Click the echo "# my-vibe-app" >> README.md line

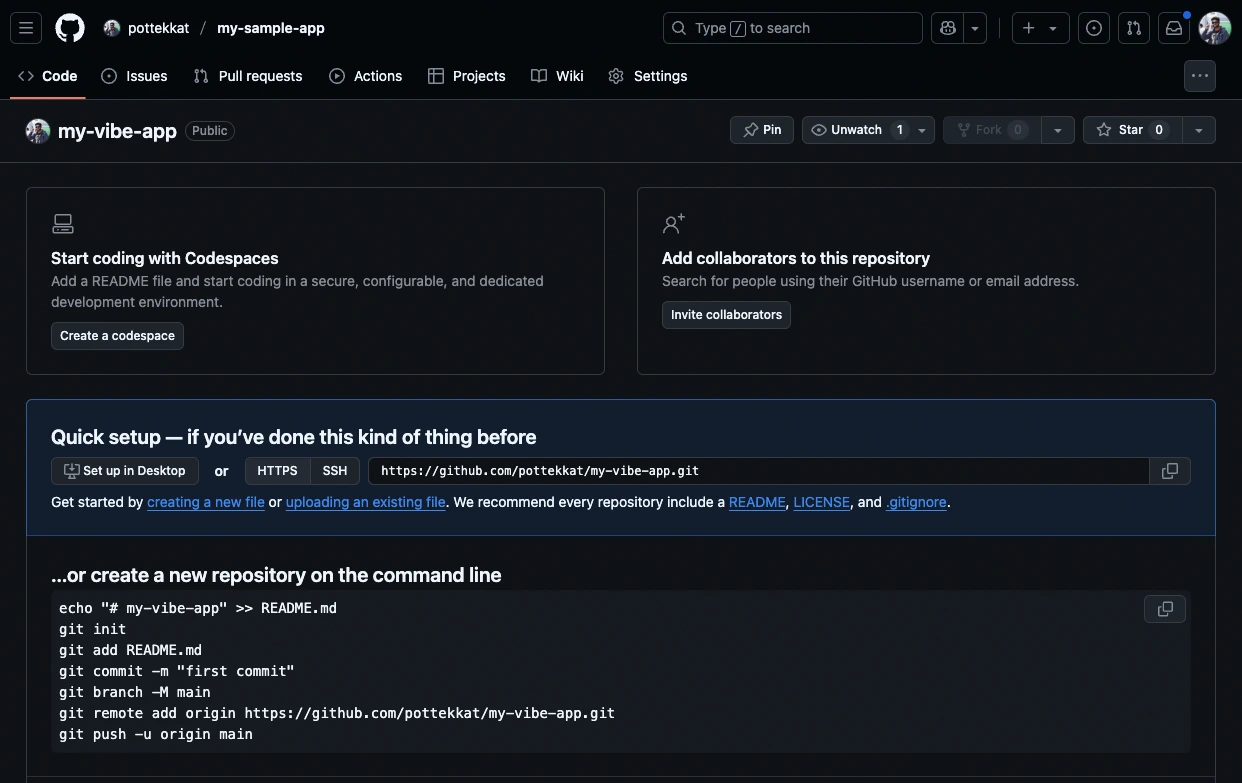pos(198,608)
